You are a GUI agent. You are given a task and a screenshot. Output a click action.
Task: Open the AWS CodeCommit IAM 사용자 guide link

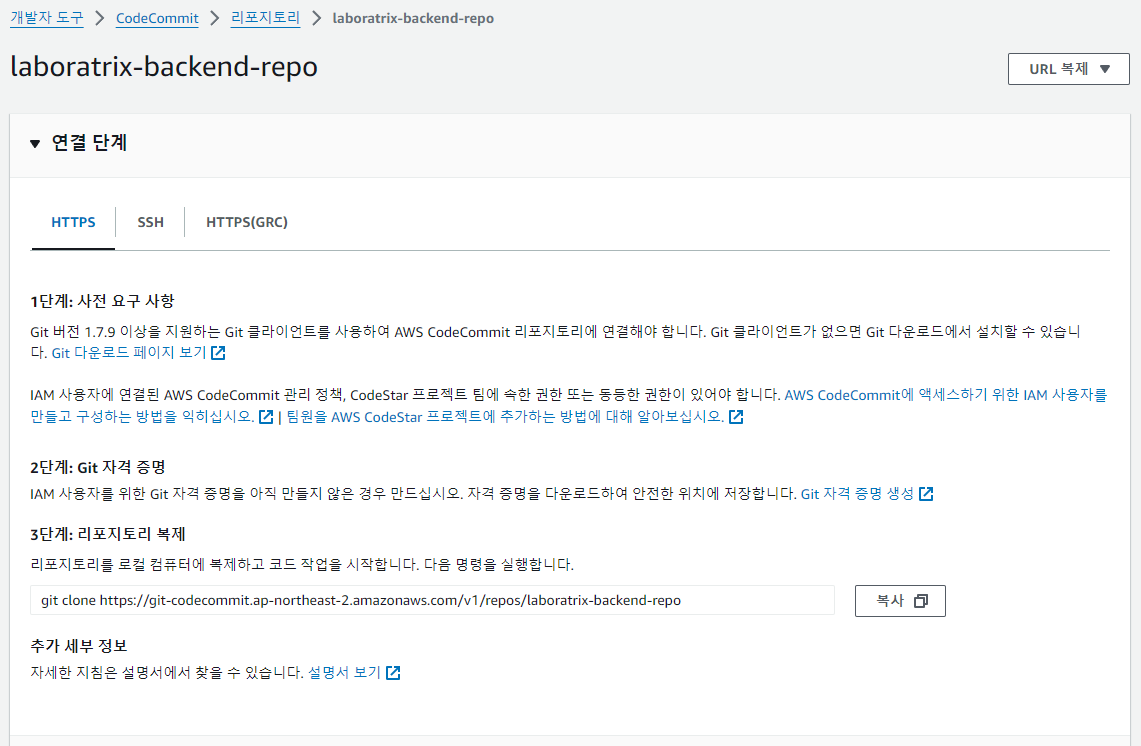[568, 405]
